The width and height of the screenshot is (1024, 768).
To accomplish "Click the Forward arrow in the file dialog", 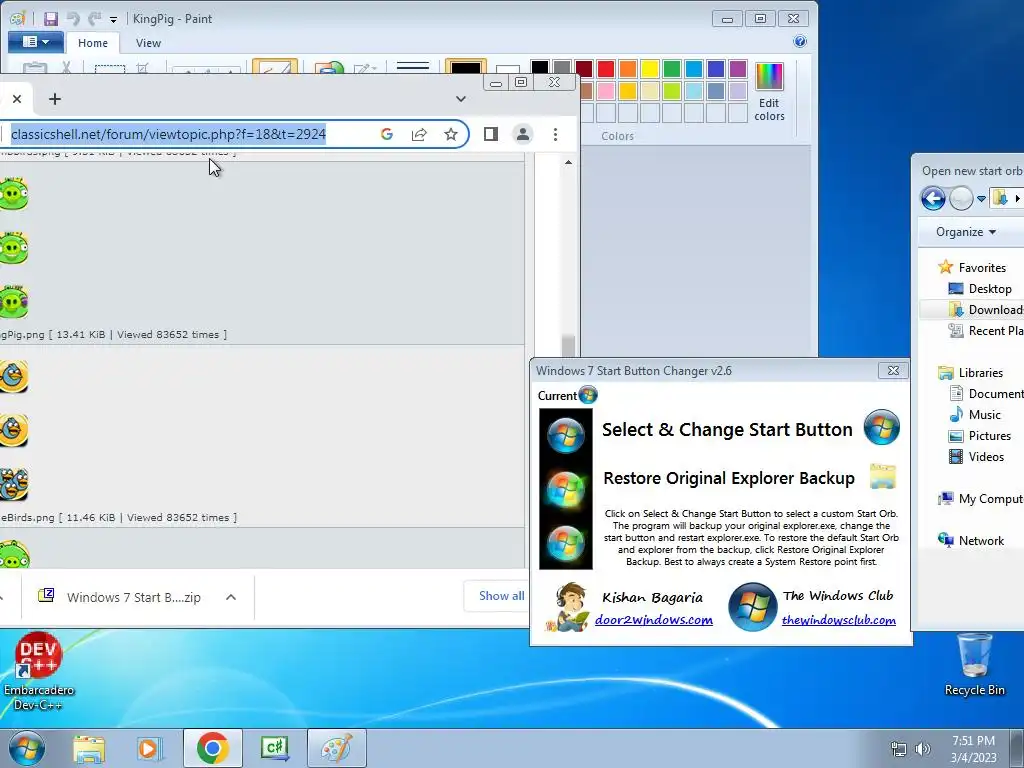I will point(961,198).
